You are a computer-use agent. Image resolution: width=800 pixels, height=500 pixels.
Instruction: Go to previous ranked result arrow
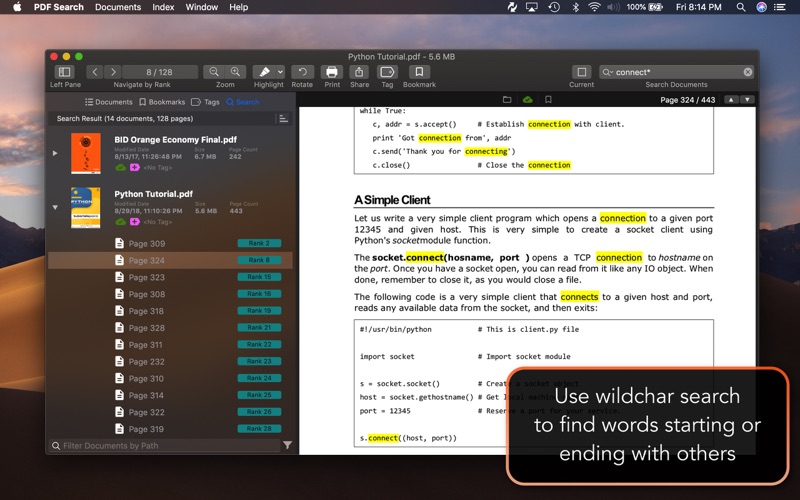tap(94, 72)
